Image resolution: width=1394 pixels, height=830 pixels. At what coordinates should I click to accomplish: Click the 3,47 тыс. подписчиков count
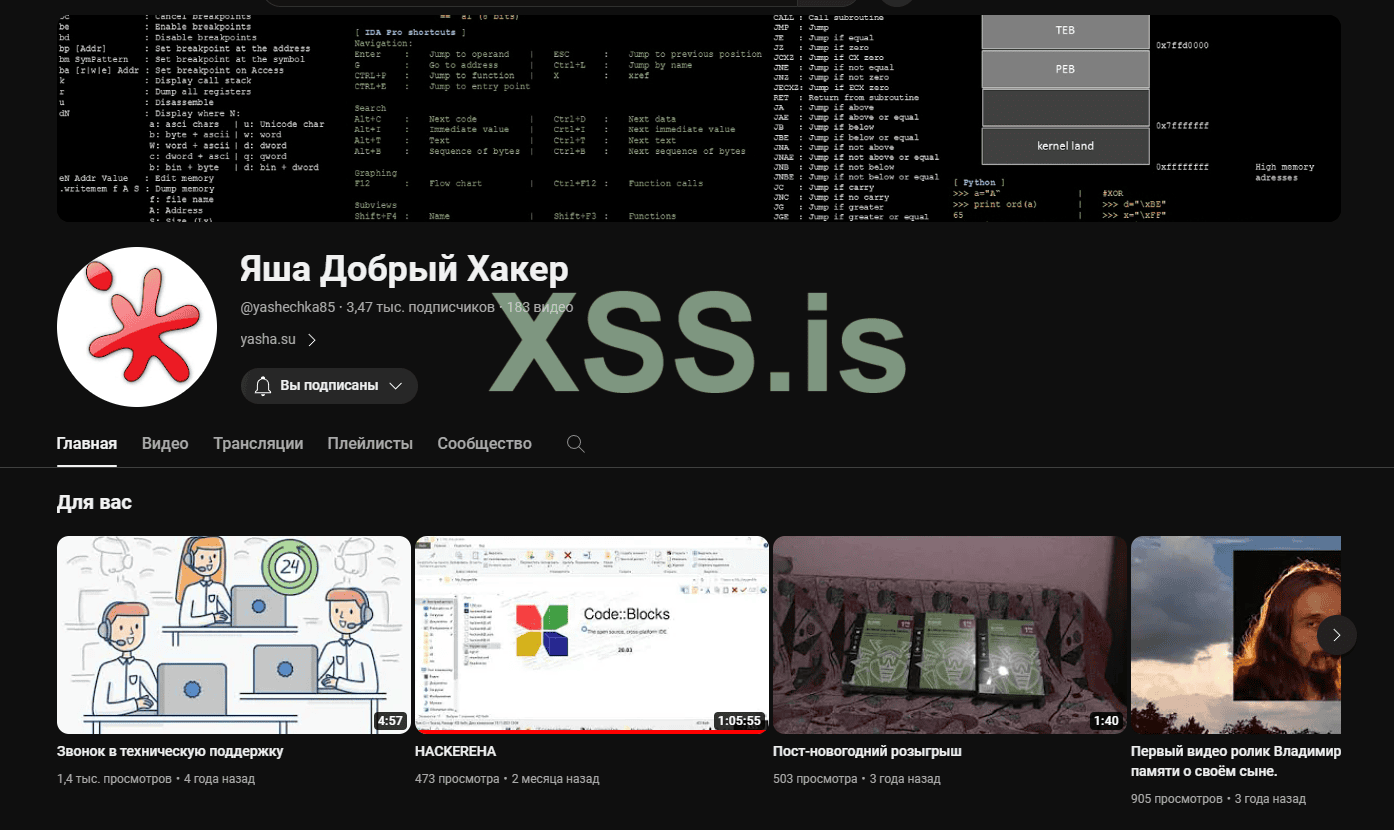coord(420,307)
